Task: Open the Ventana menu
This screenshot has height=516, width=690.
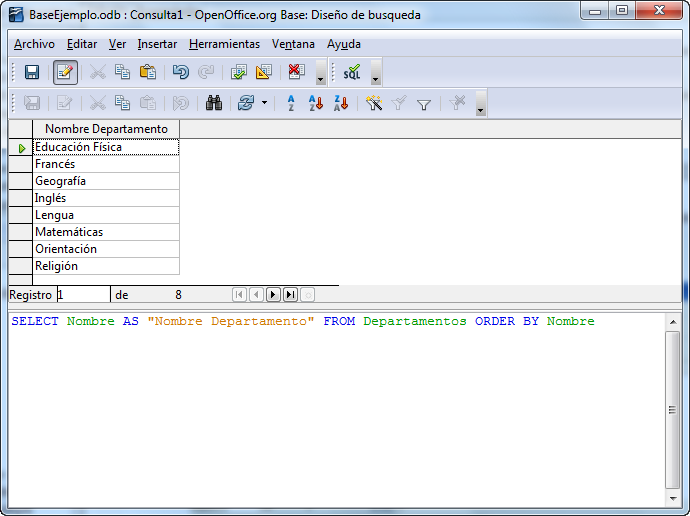Action: [x=293, y=44]
